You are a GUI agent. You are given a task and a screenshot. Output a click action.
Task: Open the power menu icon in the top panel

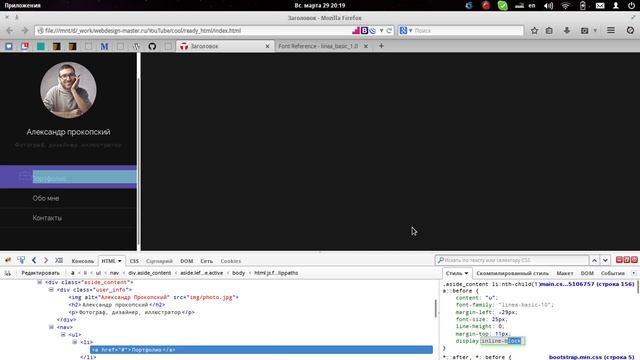pyautogui.click(x=631, y=5)
